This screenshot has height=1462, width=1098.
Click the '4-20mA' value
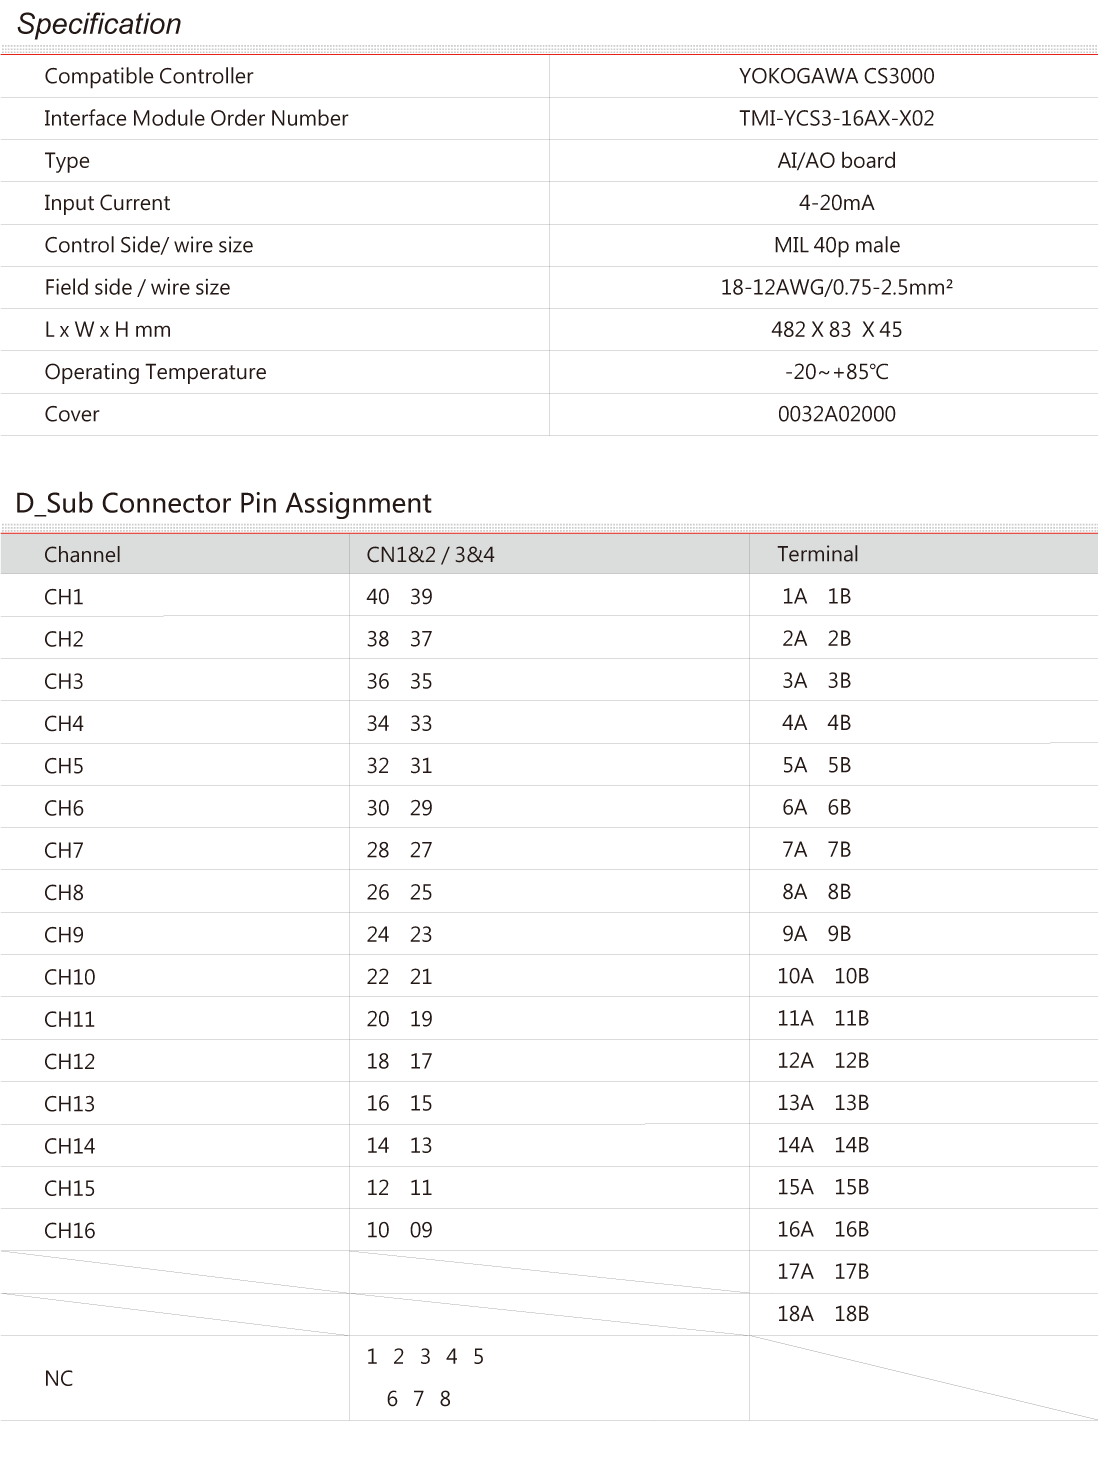click(836, 203)
